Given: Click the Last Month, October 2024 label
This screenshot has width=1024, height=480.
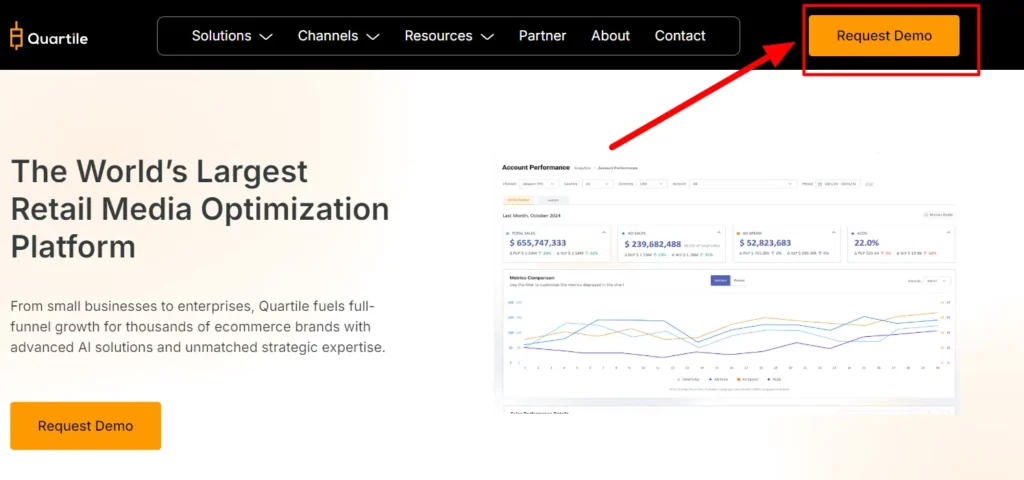Looking at the screenshot, I should (532, 215).
